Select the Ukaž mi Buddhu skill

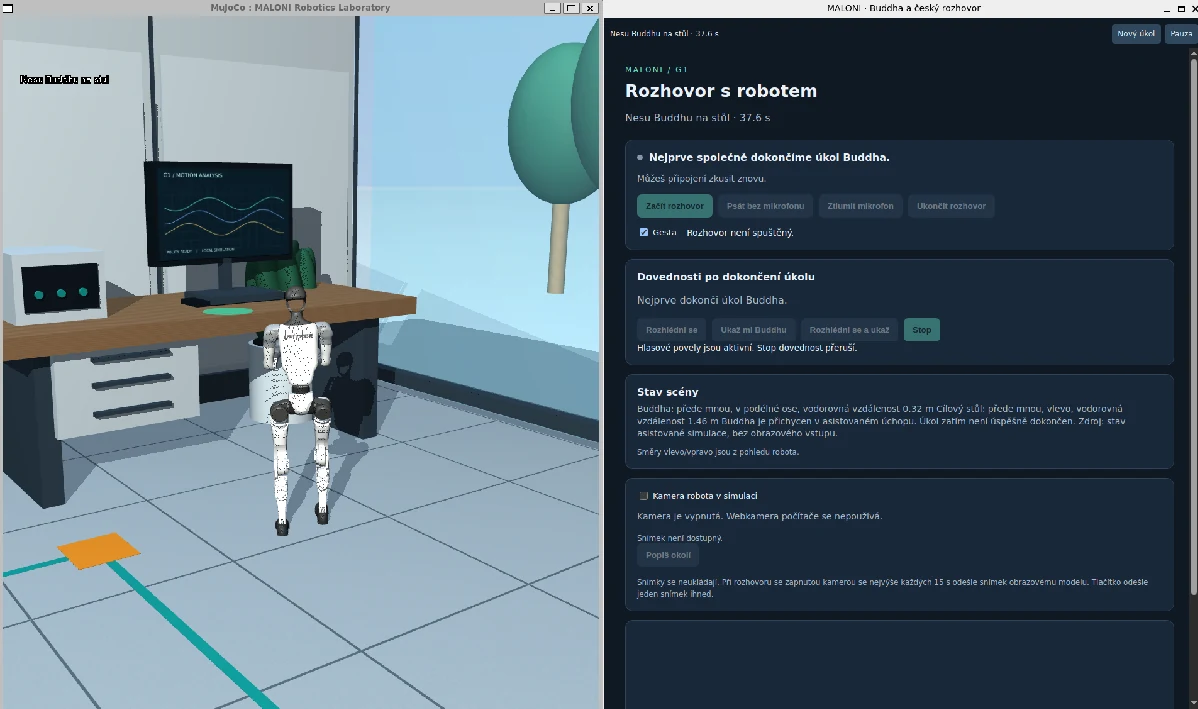(x=753, y=330)
